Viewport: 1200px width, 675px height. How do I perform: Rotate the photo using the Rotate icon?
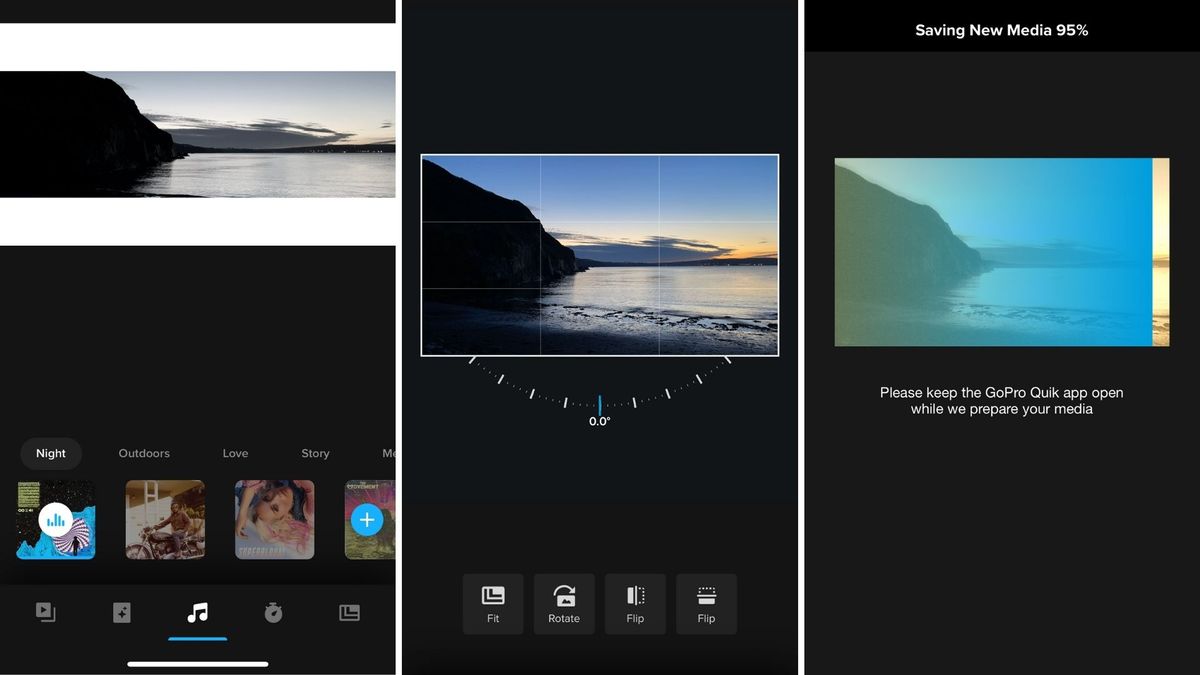564,604
